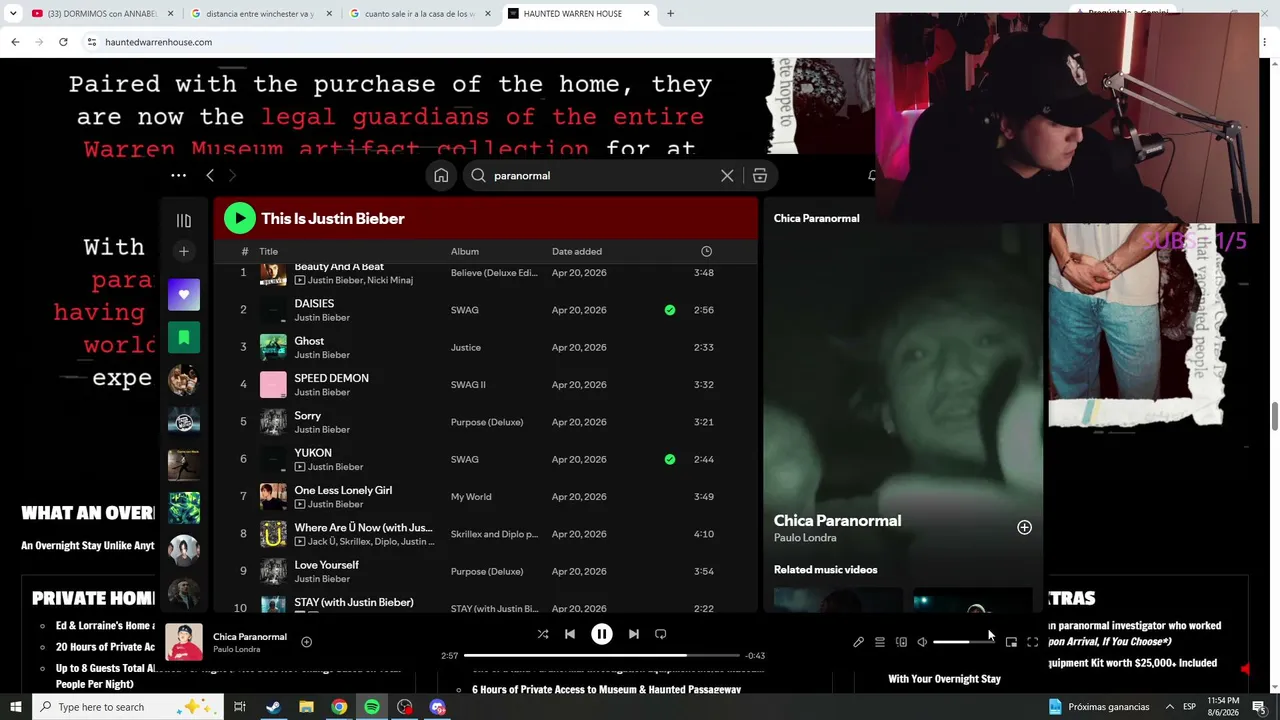The image size is (1280, 720).
Task: Show hidden system tray icons
Action: [x=1169, y=707]
